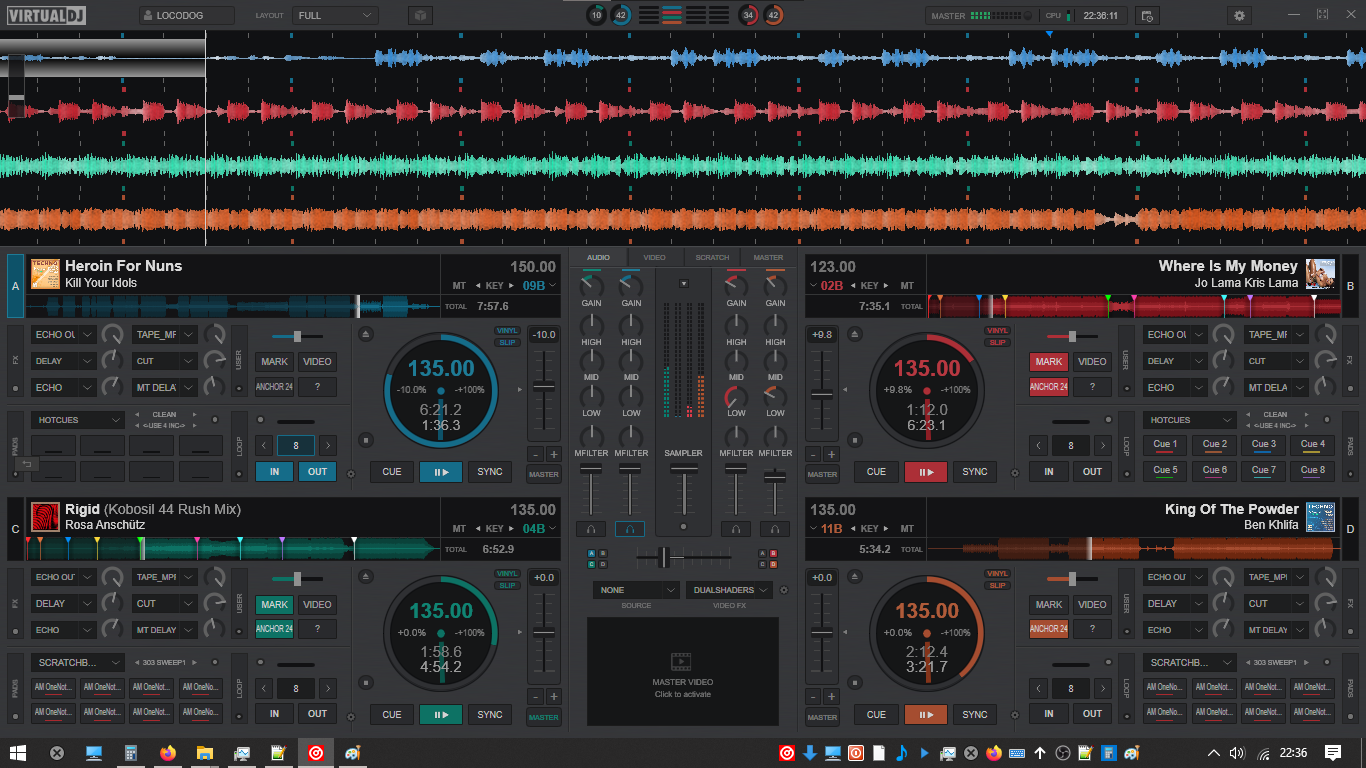Toggle VINYL mode on deck B

(x=998, y=331)
